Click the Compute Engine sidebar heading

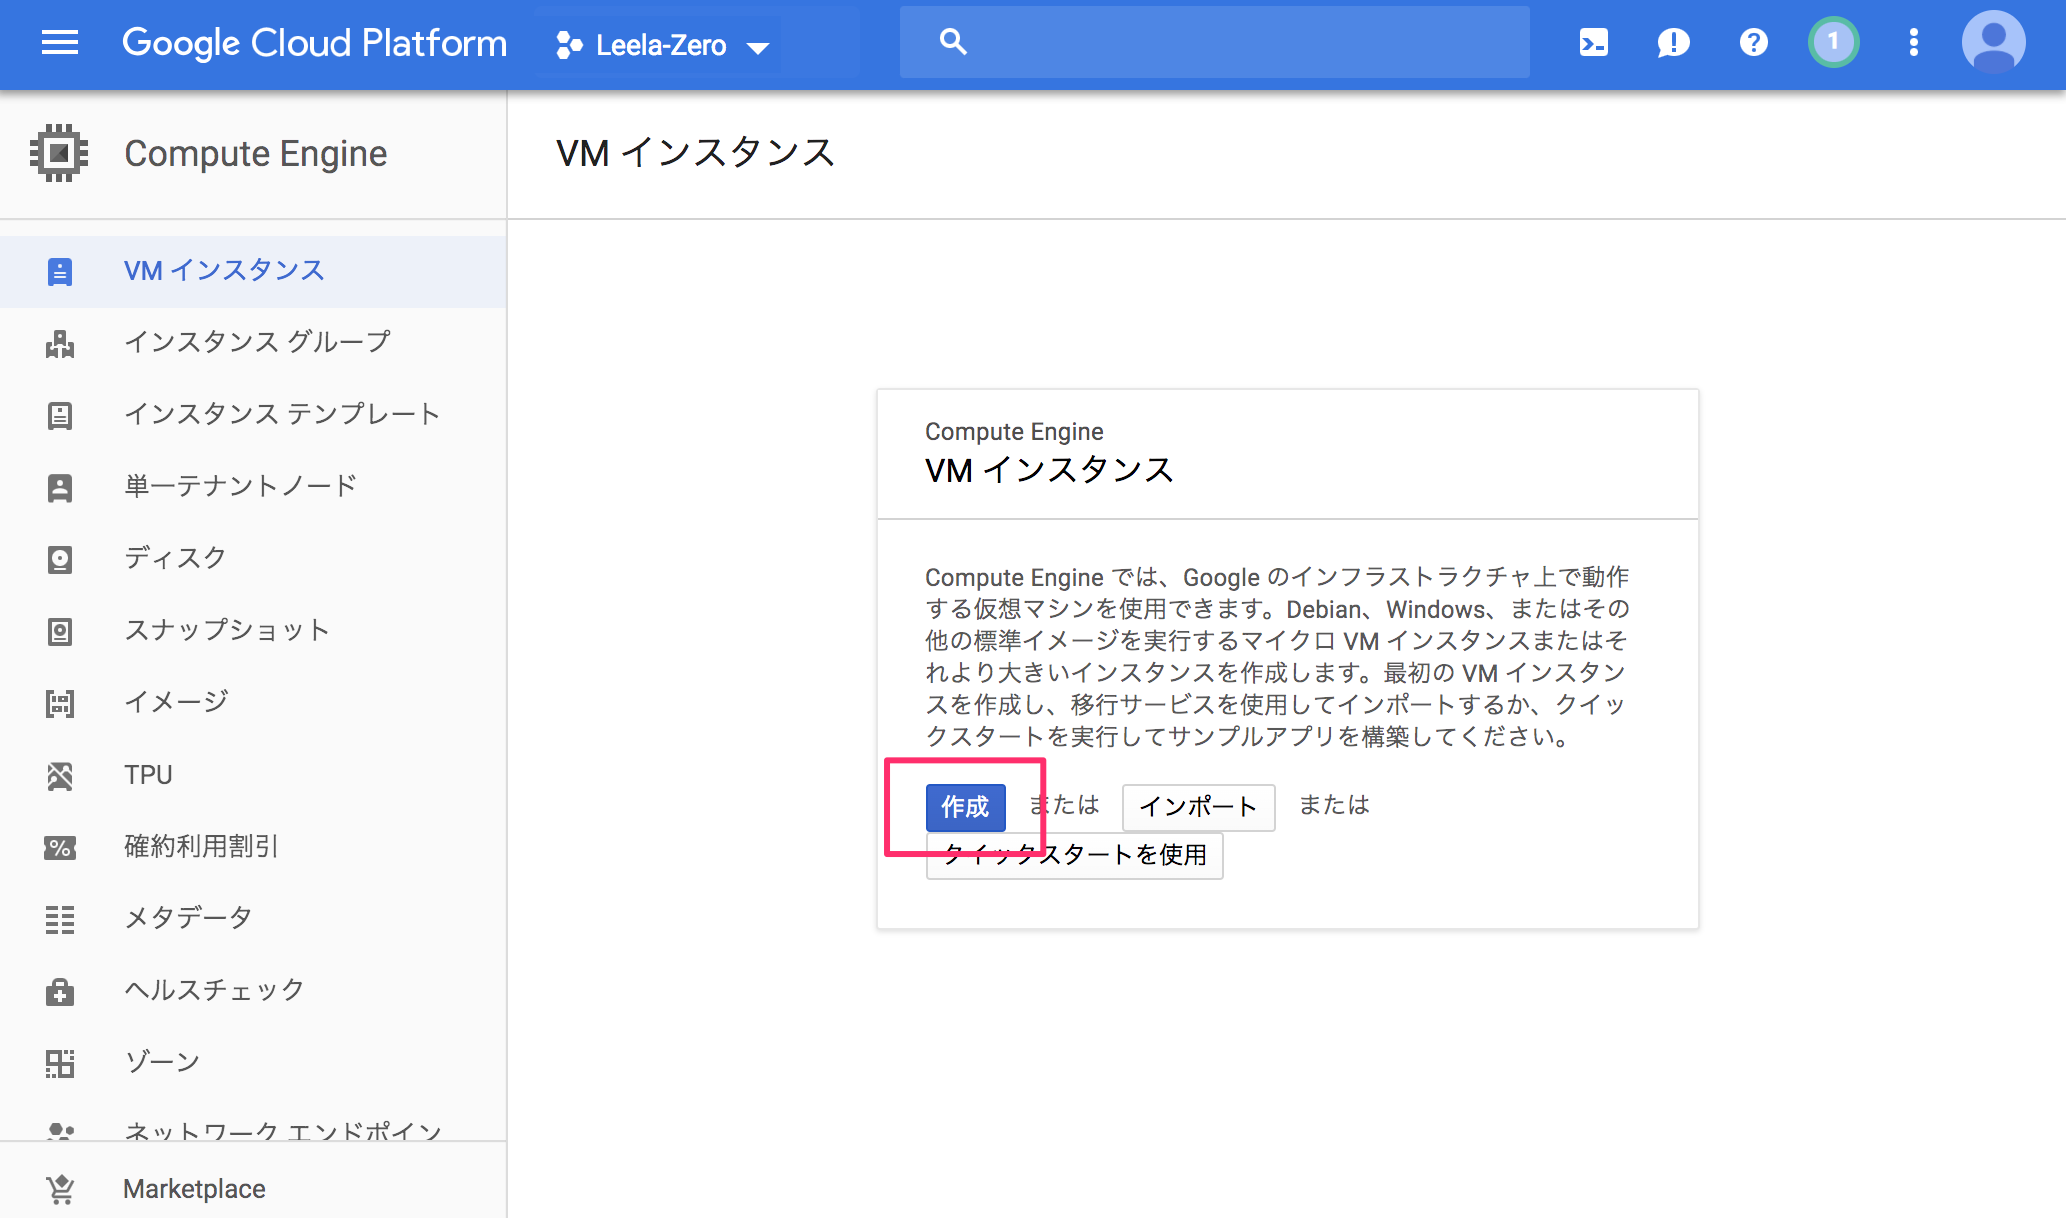click(x=255, y=154)
